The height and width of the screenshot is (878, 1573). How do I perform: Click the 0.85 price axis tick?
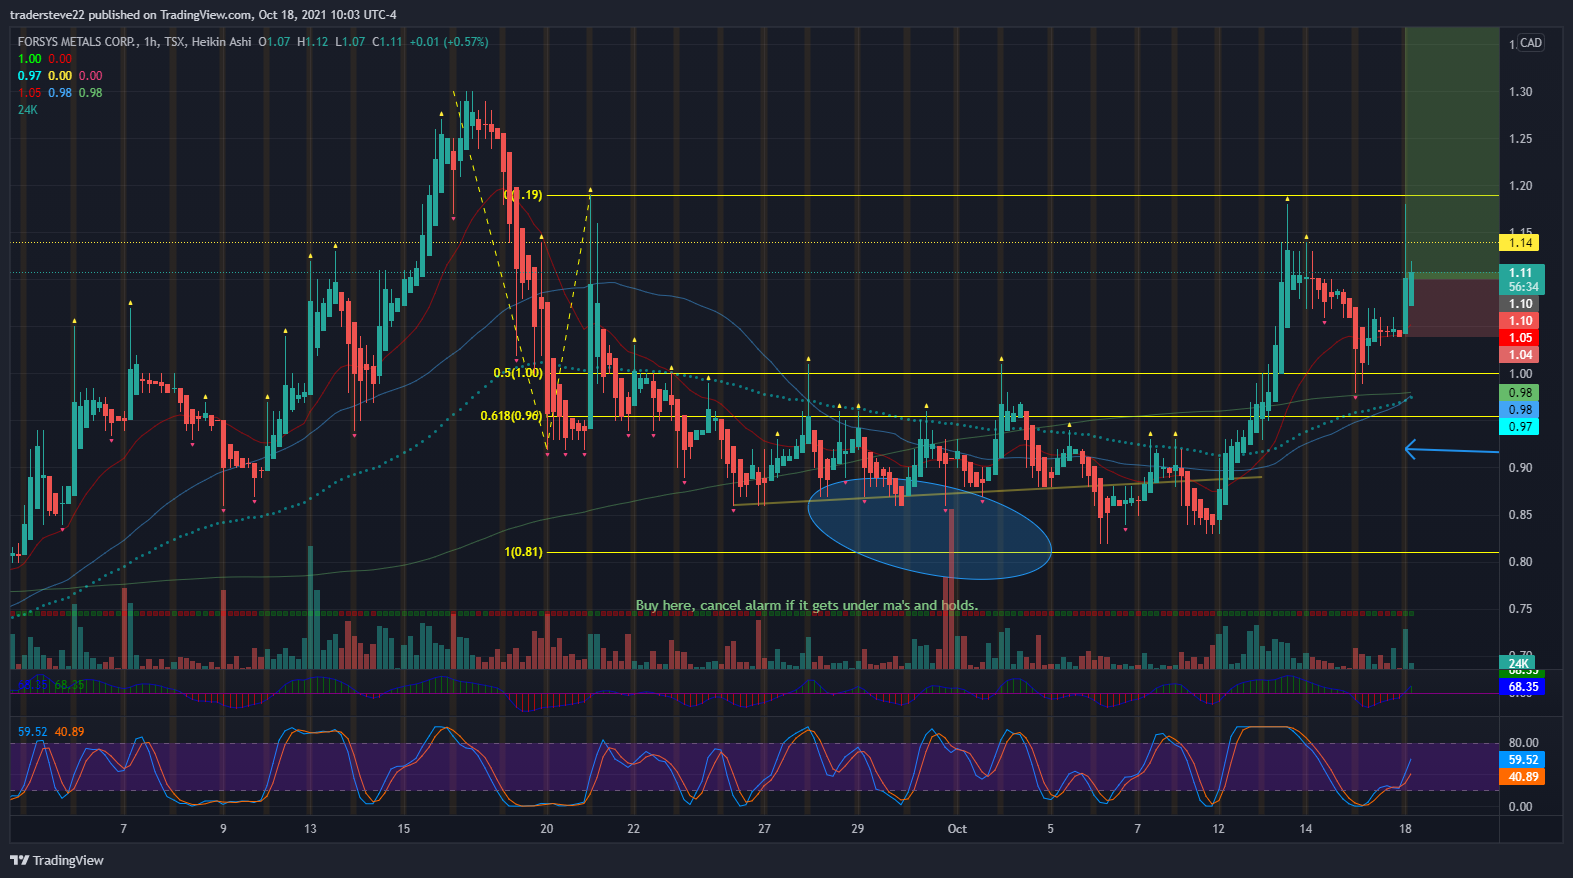tap(1520, 515)
